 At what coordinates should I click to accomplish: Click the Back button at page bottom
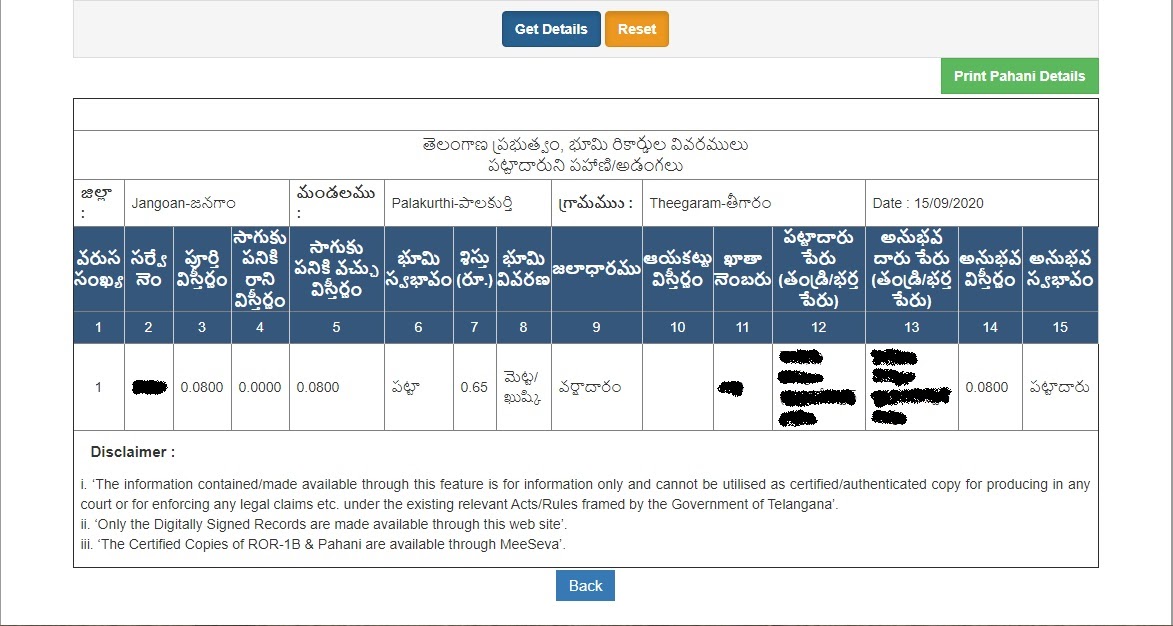tap(584, 585)
